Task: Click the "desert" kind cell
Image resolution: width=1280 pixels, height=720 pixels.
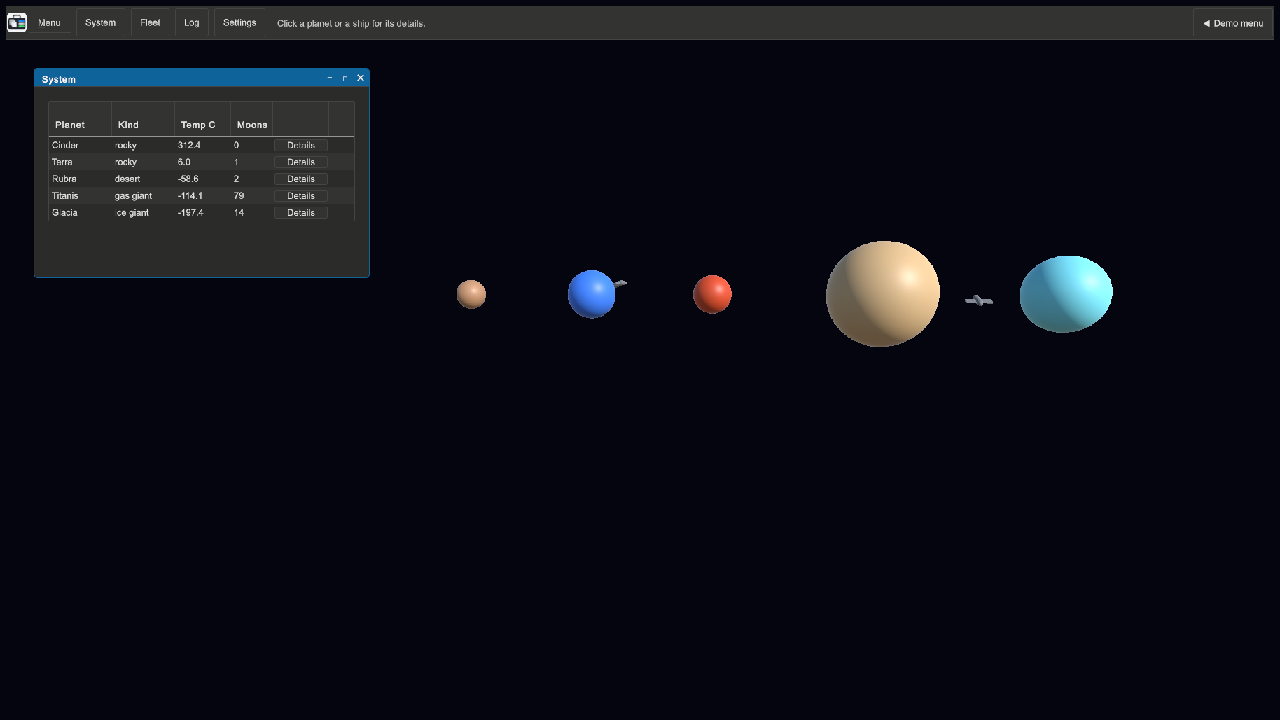Action: tap(143, 179)
